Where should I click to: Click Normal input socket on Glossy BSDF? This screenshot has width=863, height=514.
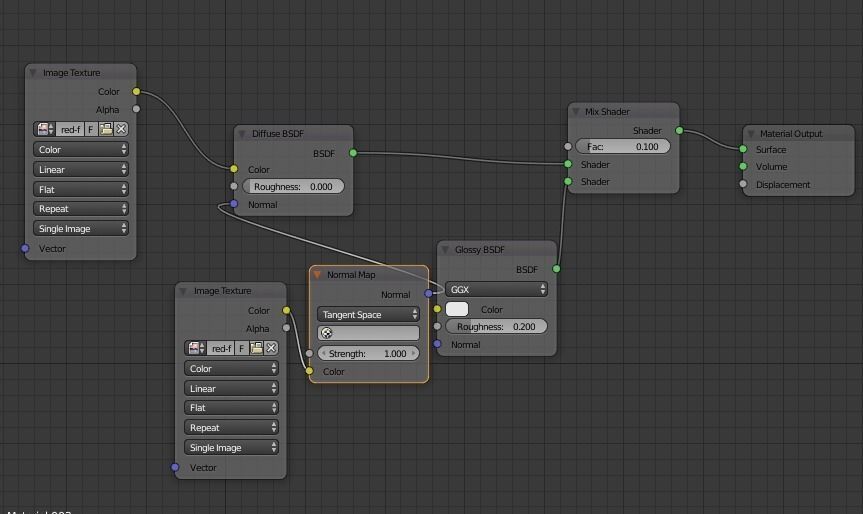(x=437, y=344)
